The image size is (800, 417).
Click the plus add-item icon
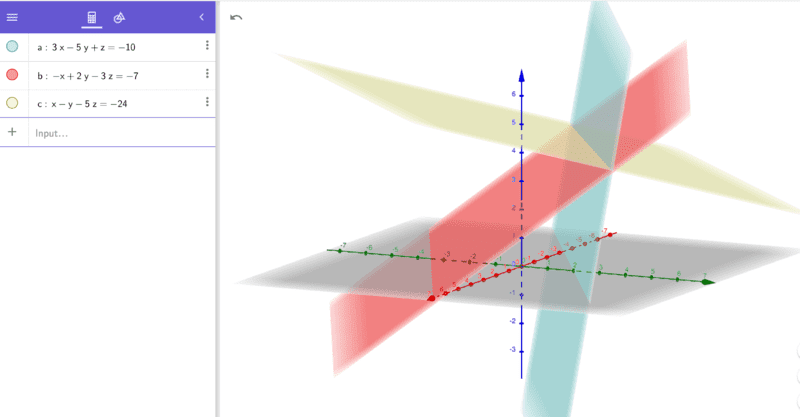[12, 132]
